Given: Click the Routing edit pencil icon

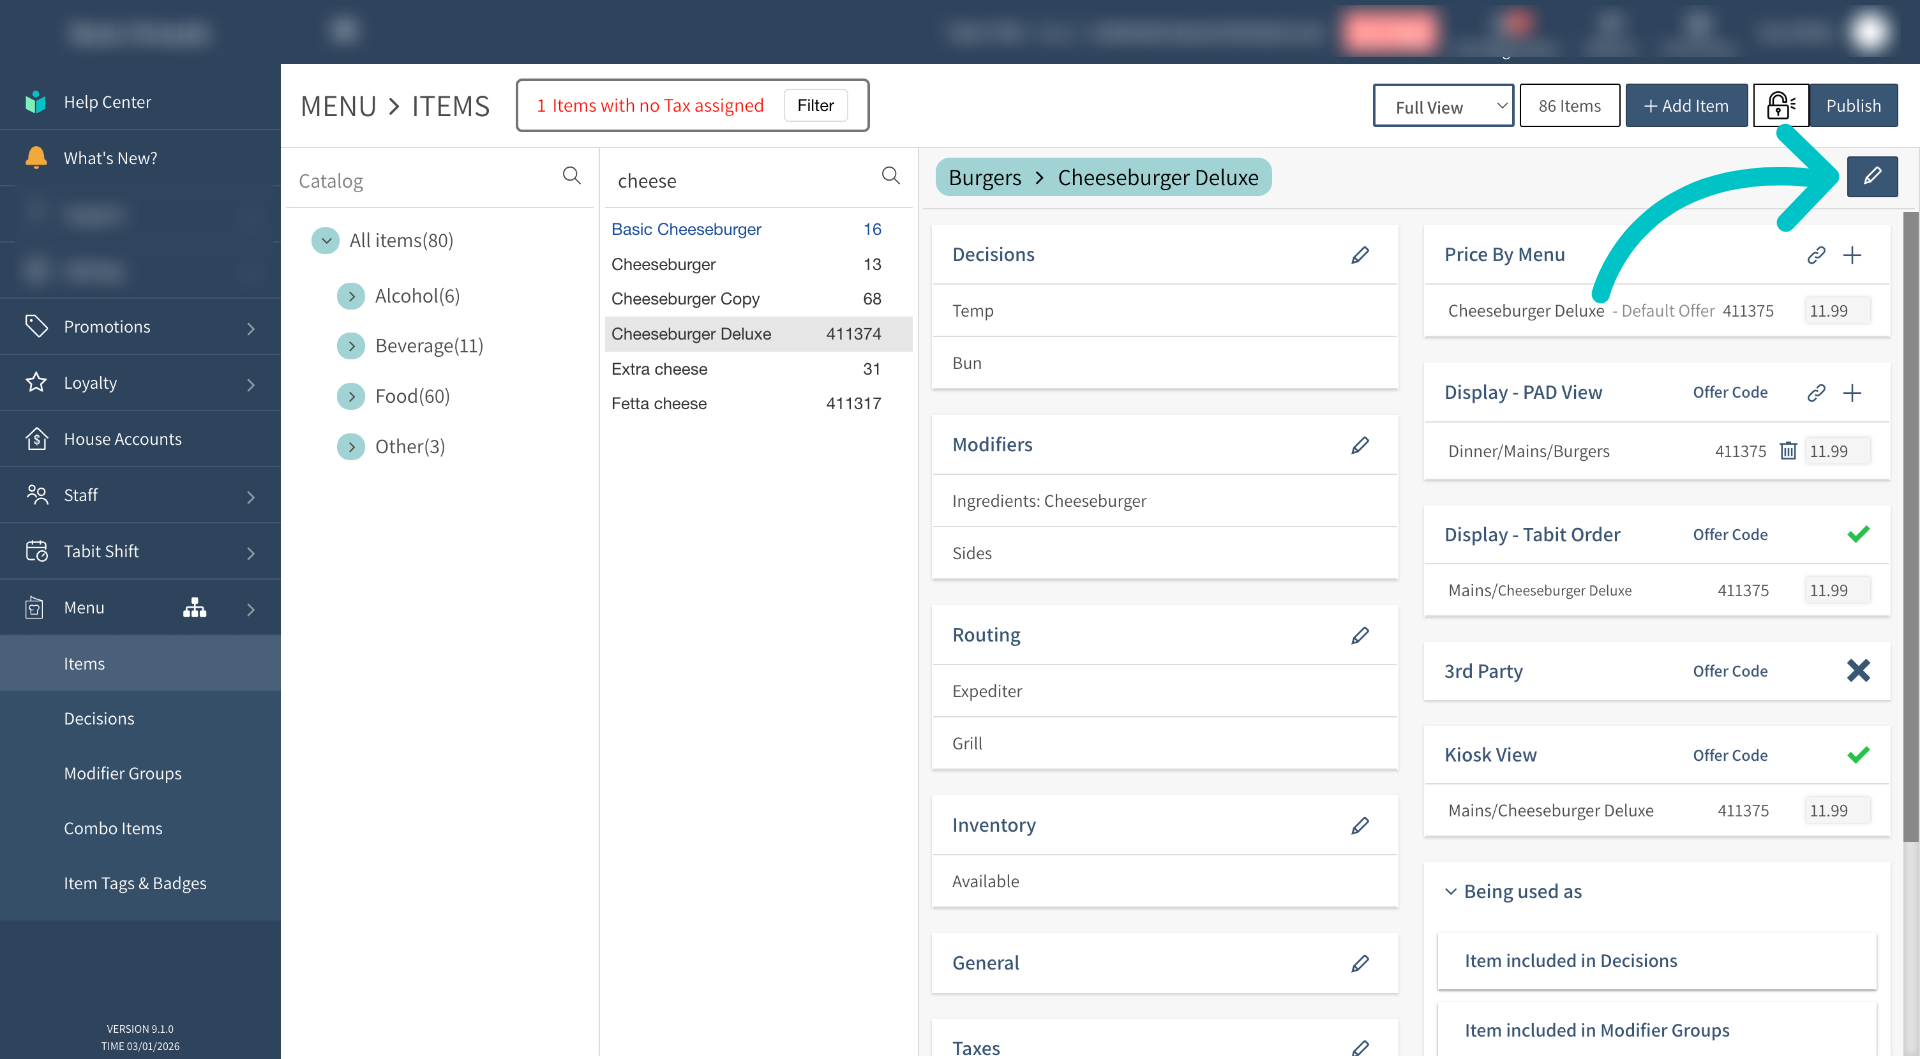Looking at the screenshot, I should [x=1360, y=635].
